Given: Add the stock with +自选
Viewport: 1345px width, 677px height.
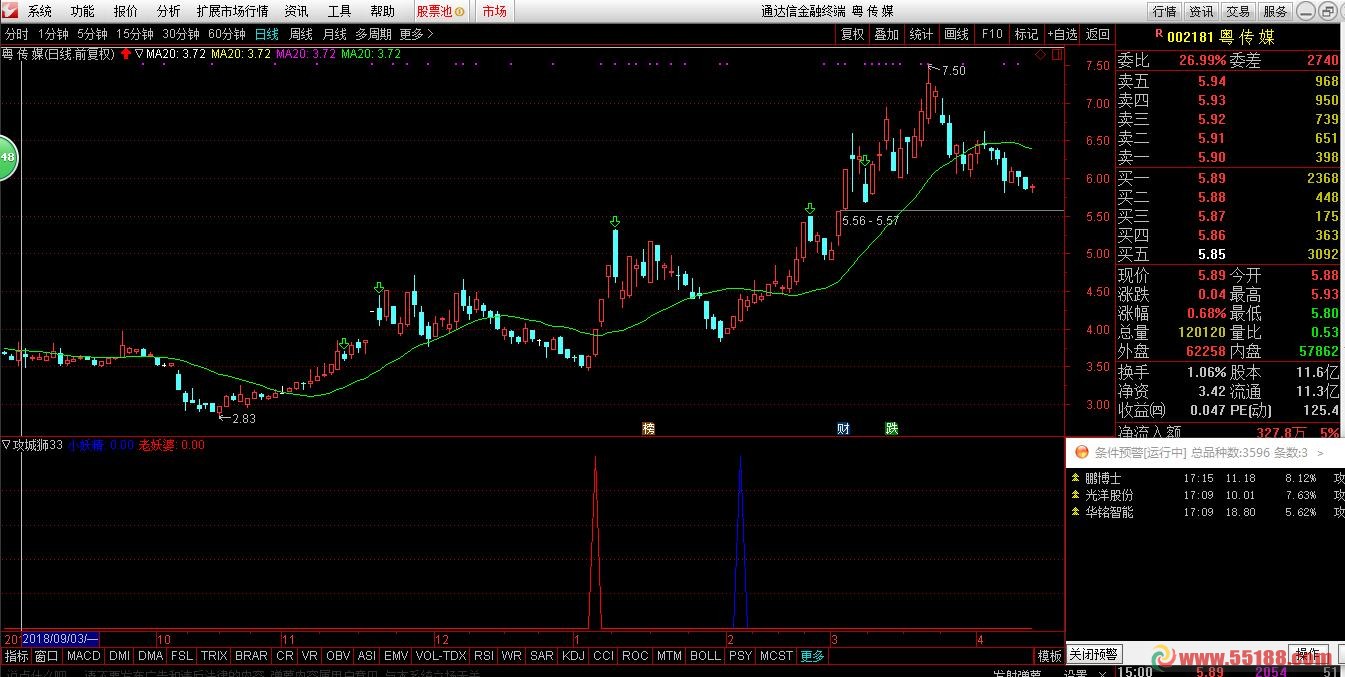Looking at the screenshot, I should (1062, 34).
